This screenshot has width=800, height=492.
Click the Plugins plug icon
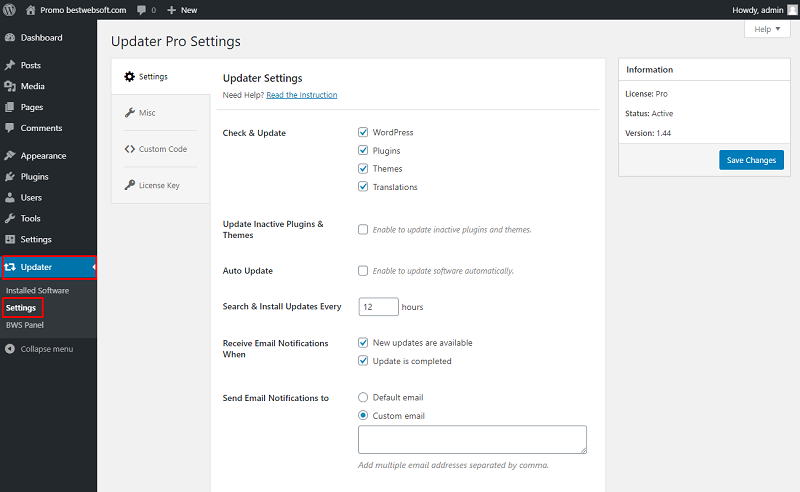click(x=10, y=177)
